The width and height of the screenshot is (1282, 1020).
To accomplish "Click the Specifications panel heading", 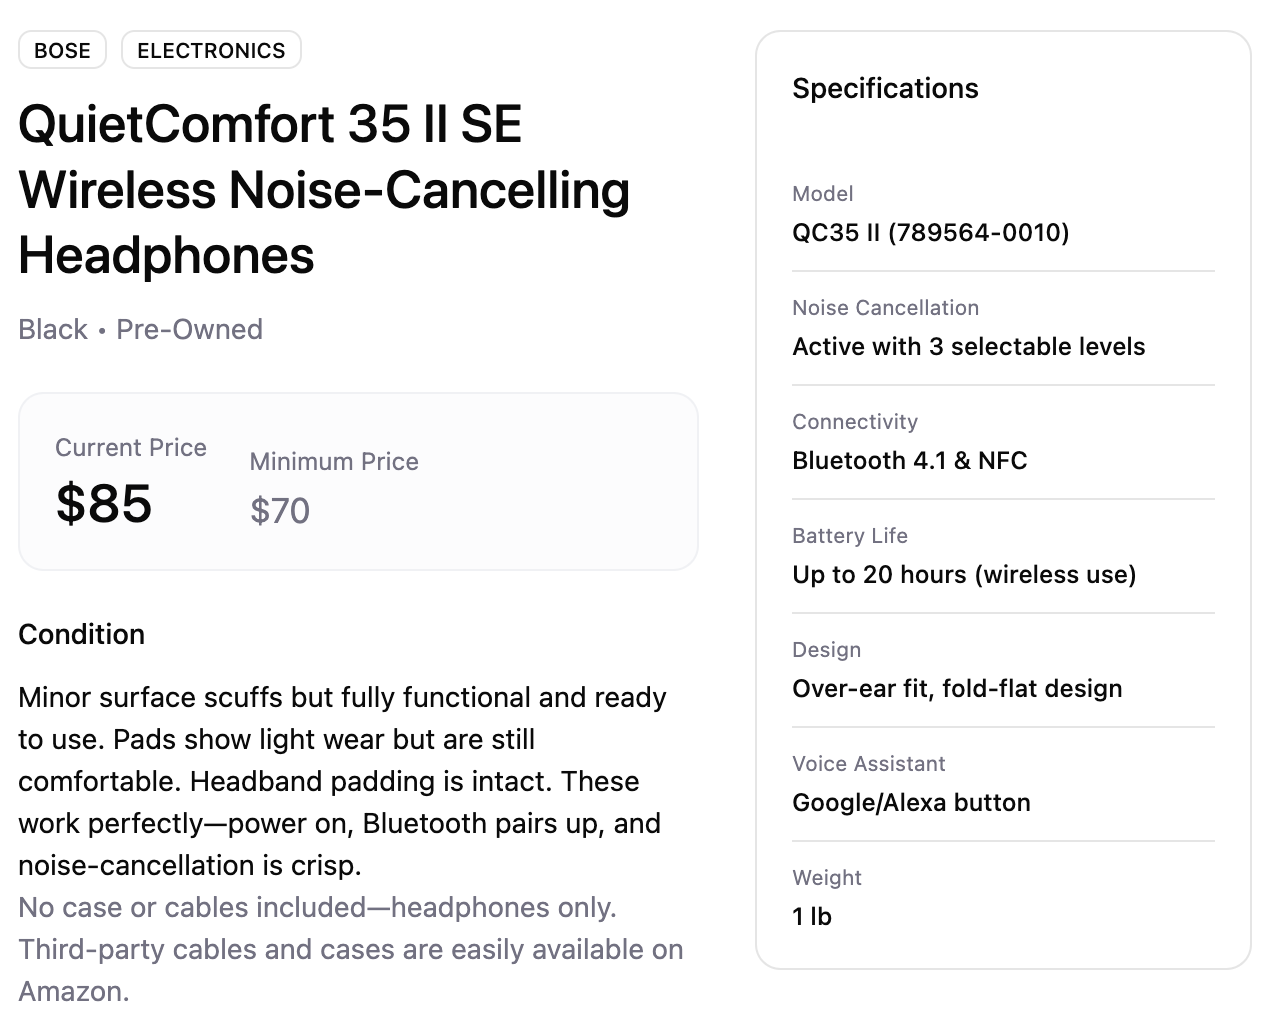I will pos(885,88).
